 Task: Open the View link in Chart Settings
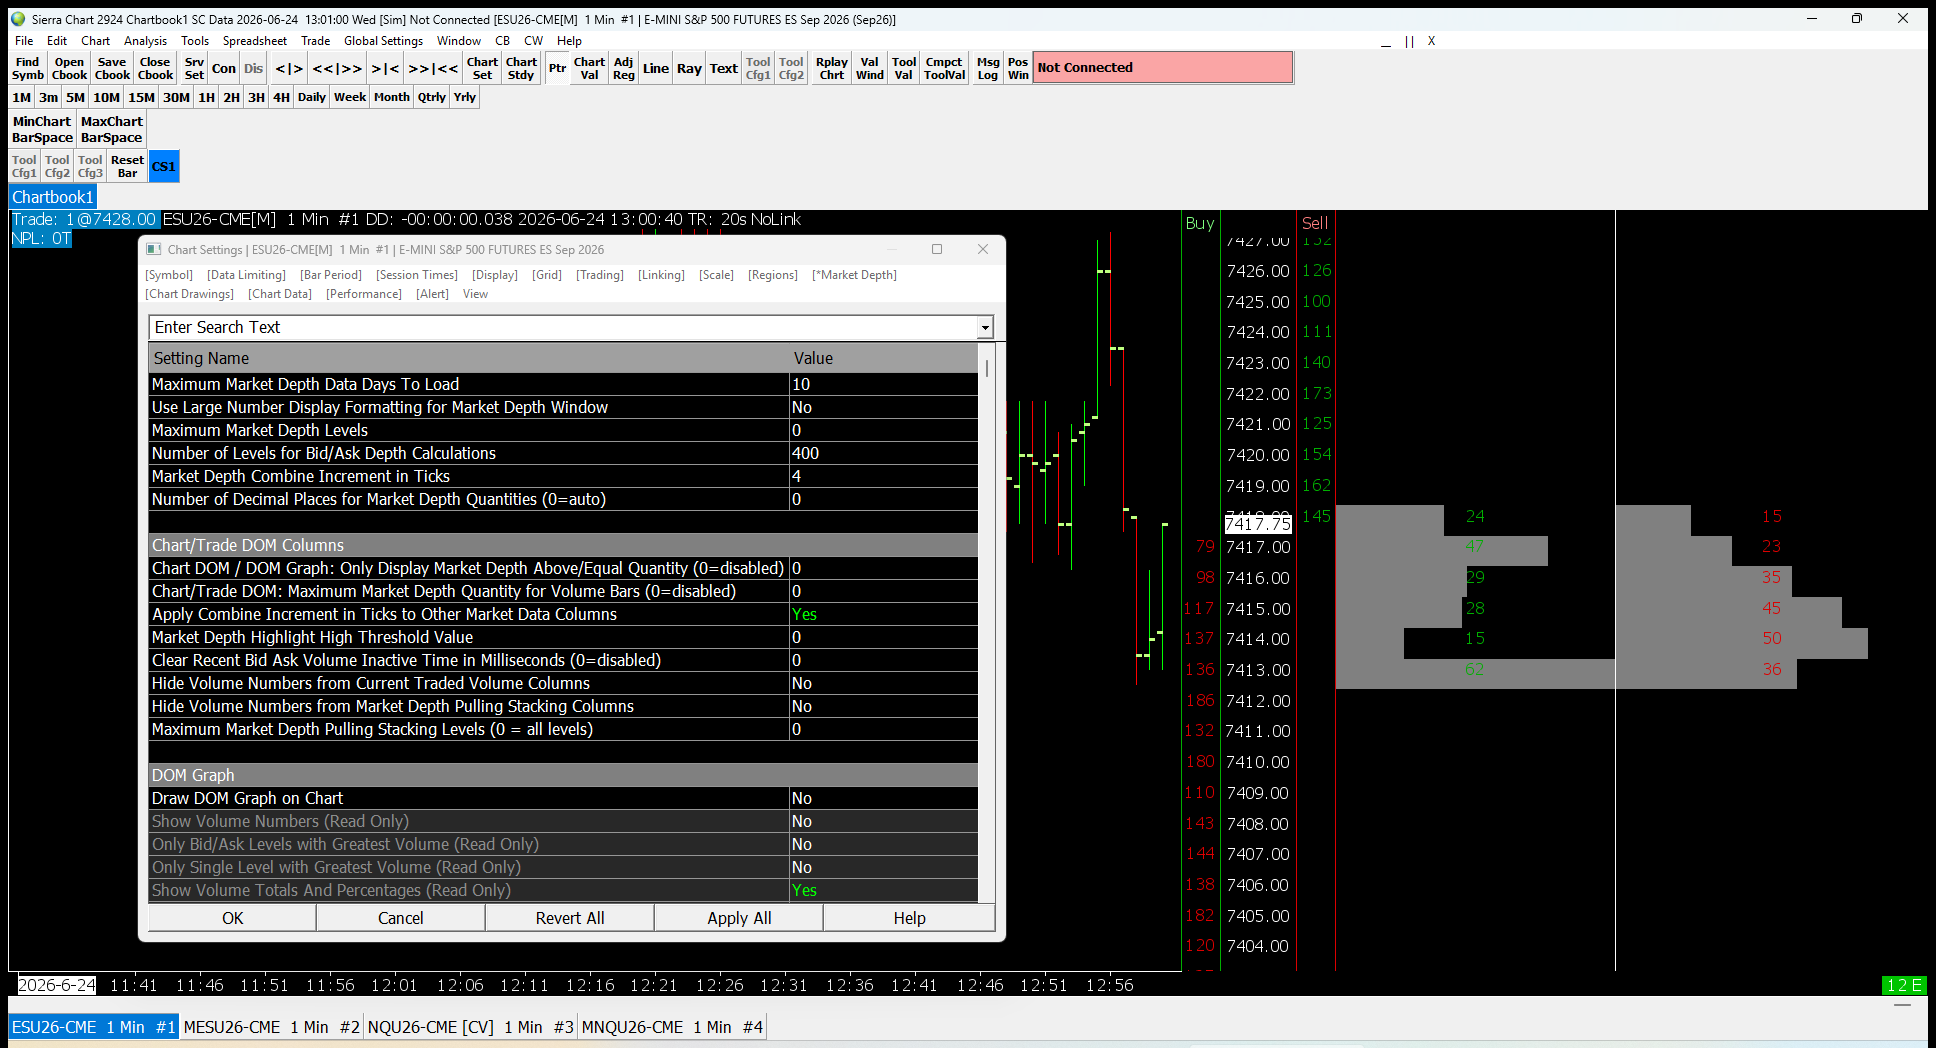point(475,294)
